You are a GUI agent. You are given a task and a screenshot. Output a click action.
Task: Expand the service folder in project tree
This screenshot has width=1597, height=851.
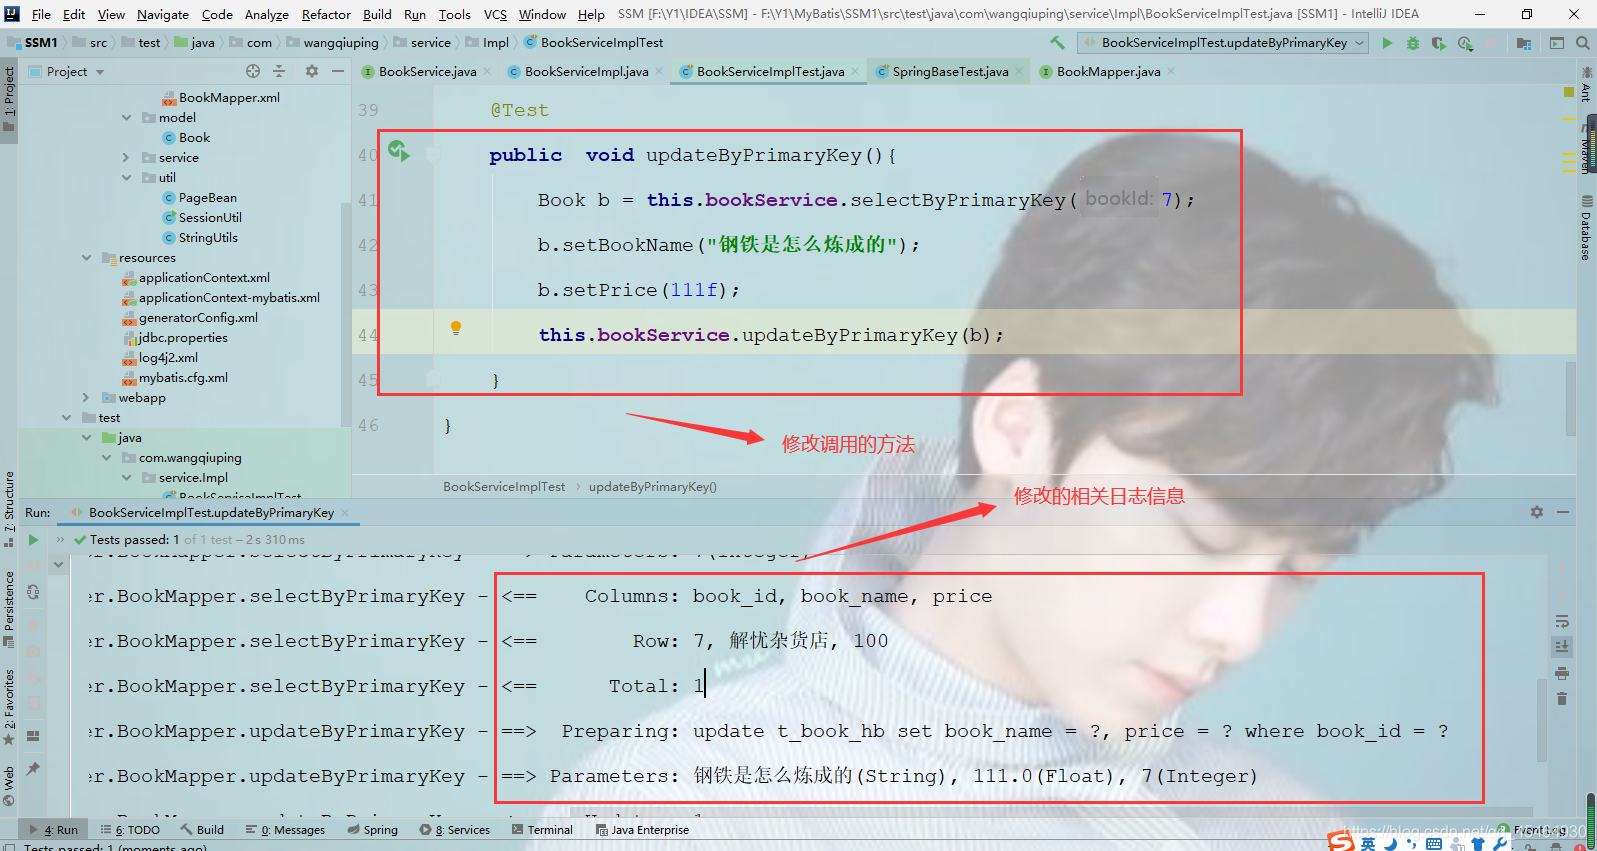click(126, 157)
